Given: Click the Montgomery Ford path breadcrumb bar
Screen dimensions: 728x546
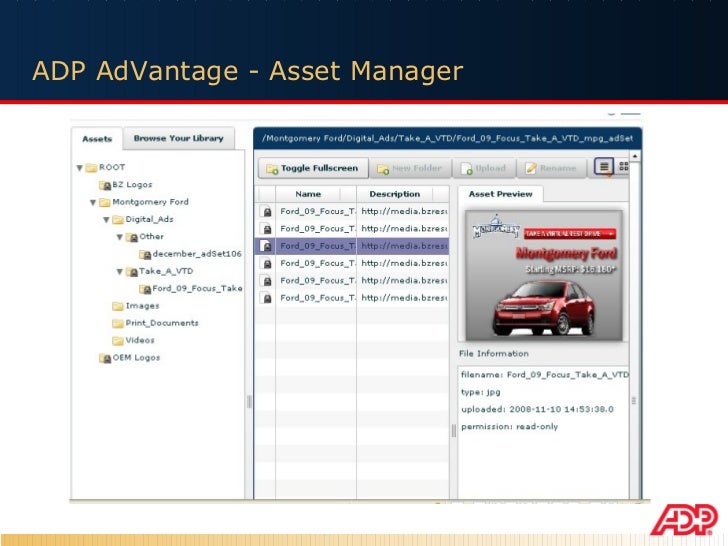Looking at the screenshot, I should 448,138.
